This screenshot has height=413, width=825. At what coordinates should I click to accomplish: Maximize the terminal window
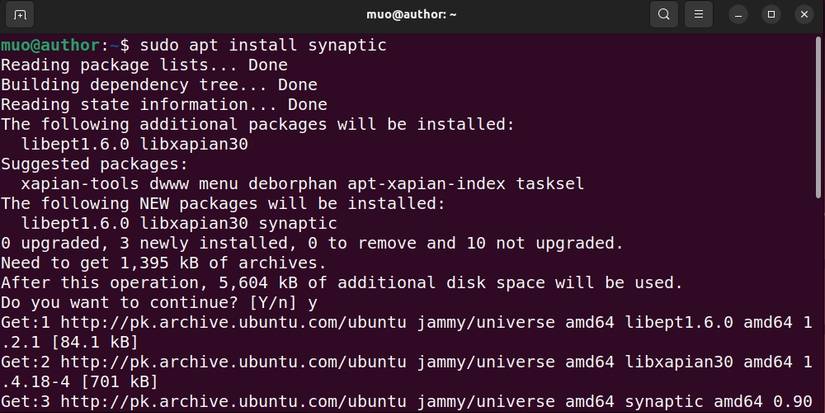(771, 15)
